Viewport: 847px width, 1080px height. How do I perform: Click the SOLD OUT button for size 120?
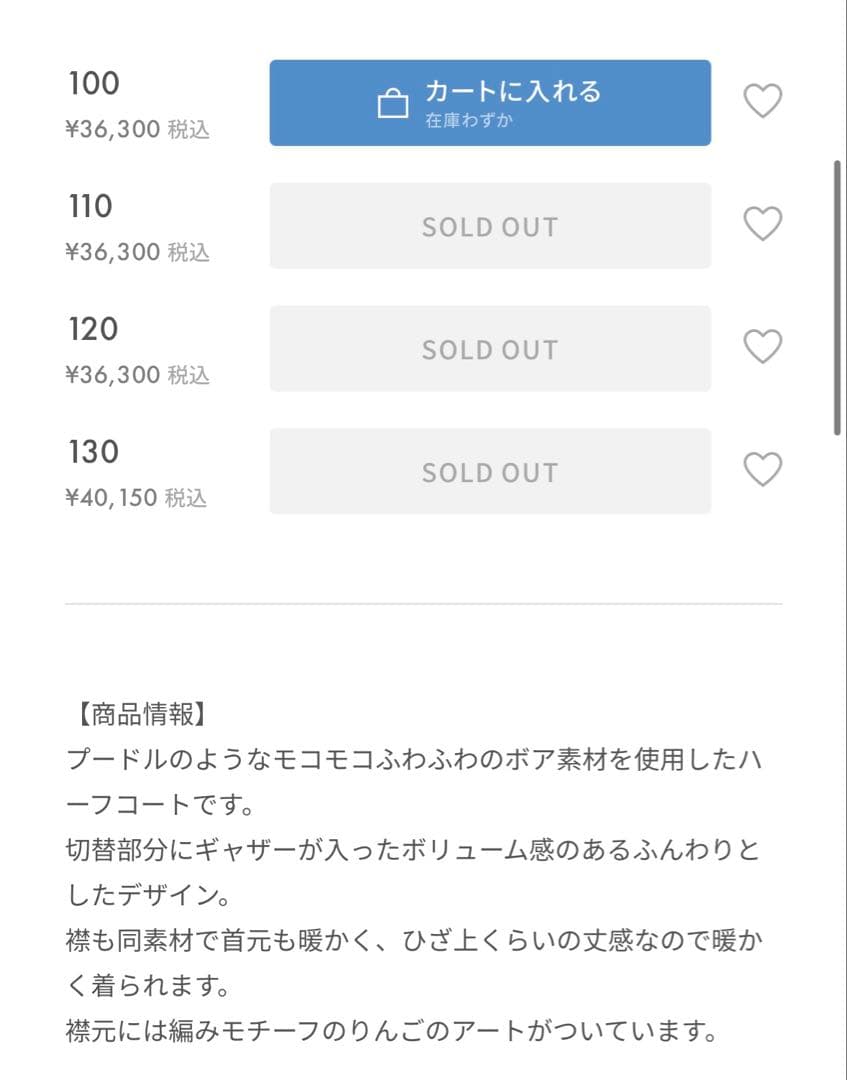pyautogui.click(x=490, y=349)
